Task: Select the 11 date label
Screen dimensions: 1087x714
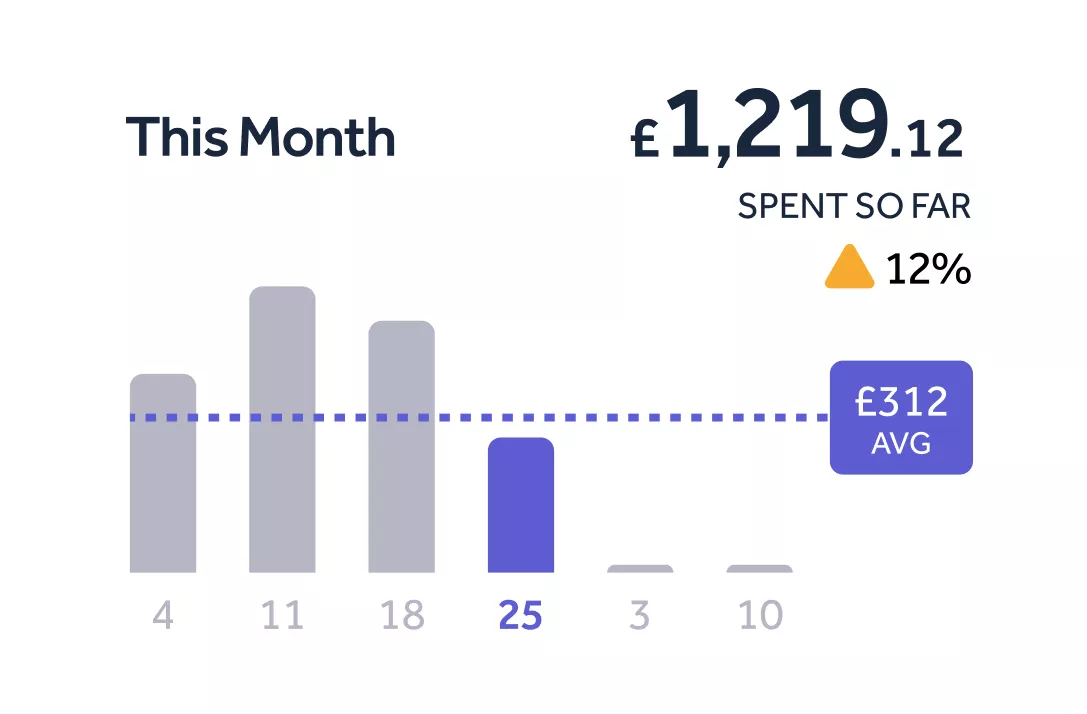Action: point(282,616)
